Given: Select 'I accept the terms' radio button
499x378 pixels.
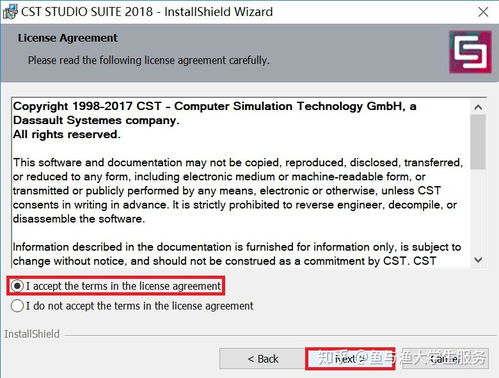Looking at the screenshot, I should (x=17, y=286).
